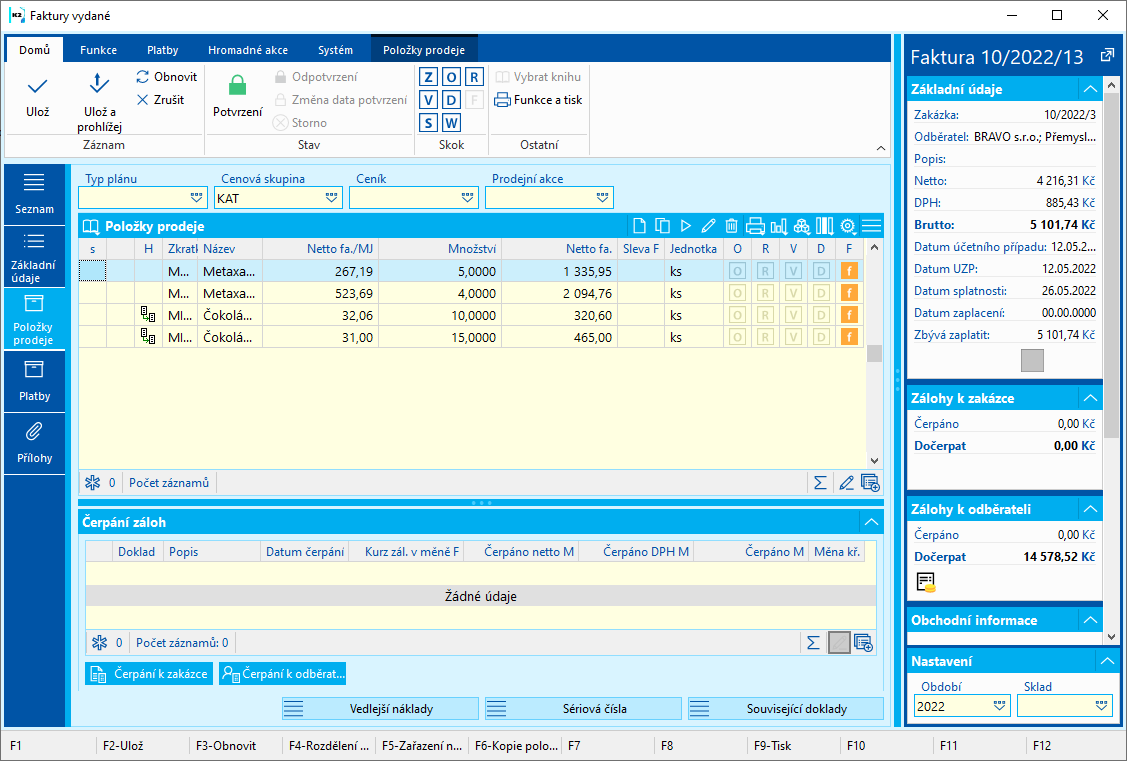1127x761 pixels.
Task: Toggle the O indicator in the first item row
Action: 738,270
